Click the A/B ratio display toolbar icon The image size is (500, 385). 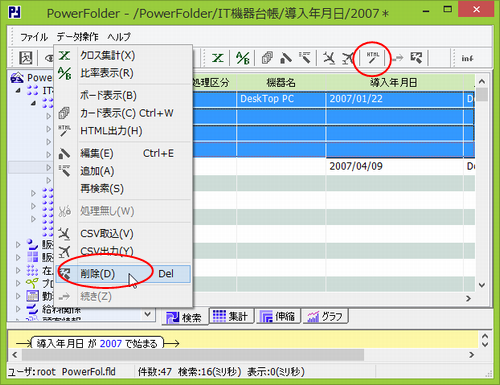(x=243, y=58)
